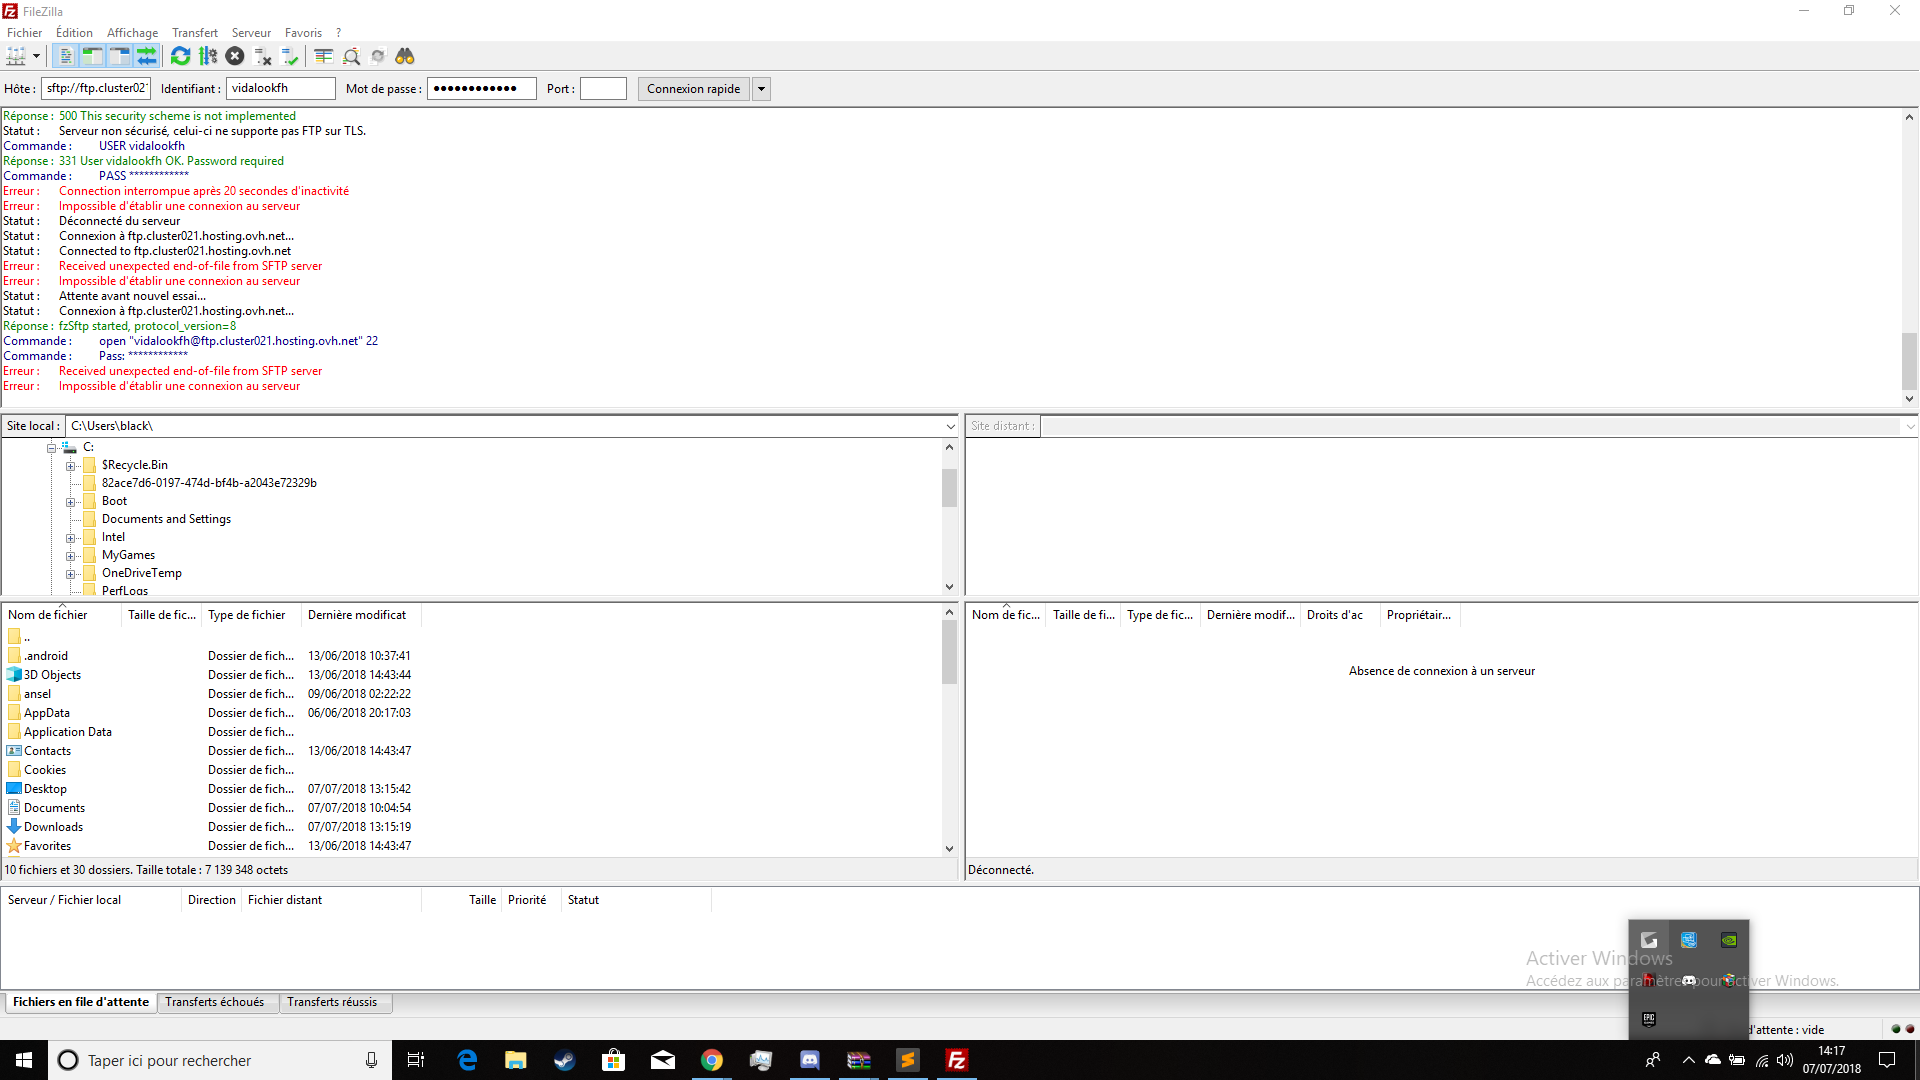Open the Site Manager icon
The width and height of the screenshot is (1920, 1080).
coord(16,56)
